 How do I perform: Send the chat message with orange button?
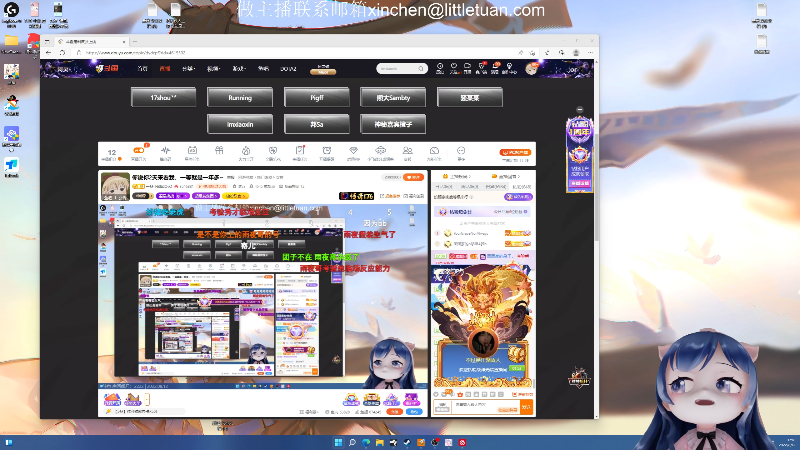[x=526, y=407]
